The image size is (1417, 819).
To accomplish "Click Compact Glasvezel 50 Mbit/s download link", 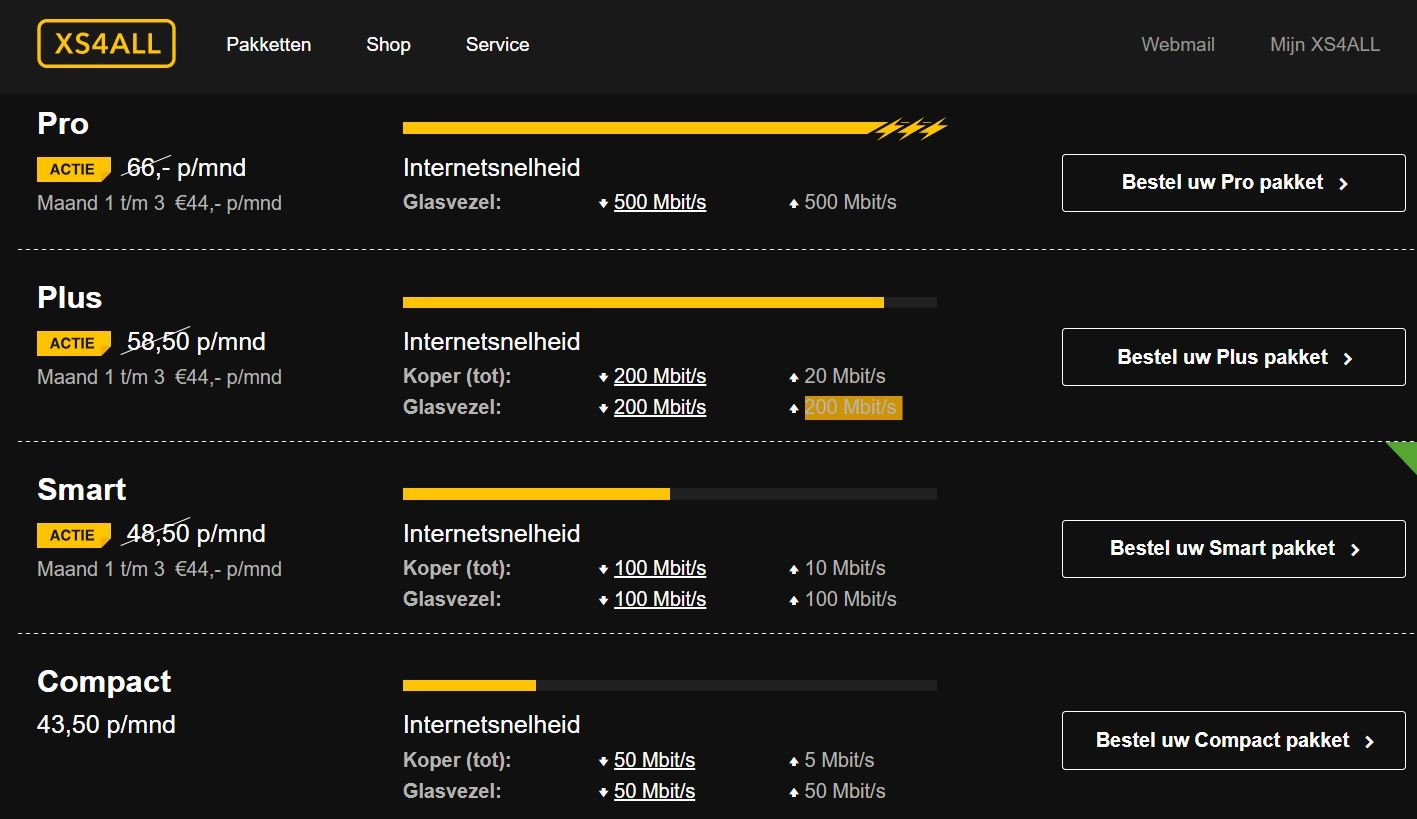I will pyautogui.click(x=654, y=791).
